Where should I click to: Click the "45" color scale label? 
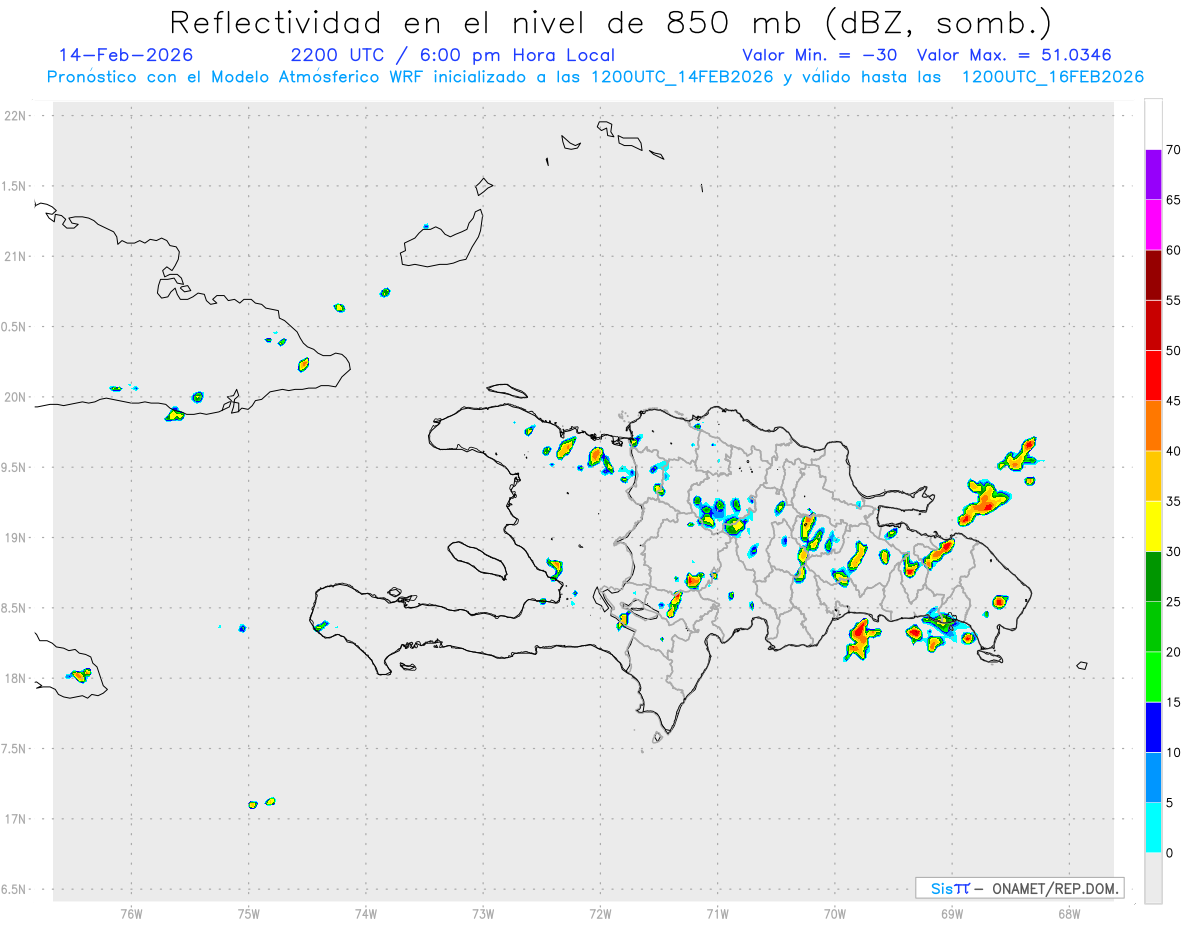coord(1173,401)
